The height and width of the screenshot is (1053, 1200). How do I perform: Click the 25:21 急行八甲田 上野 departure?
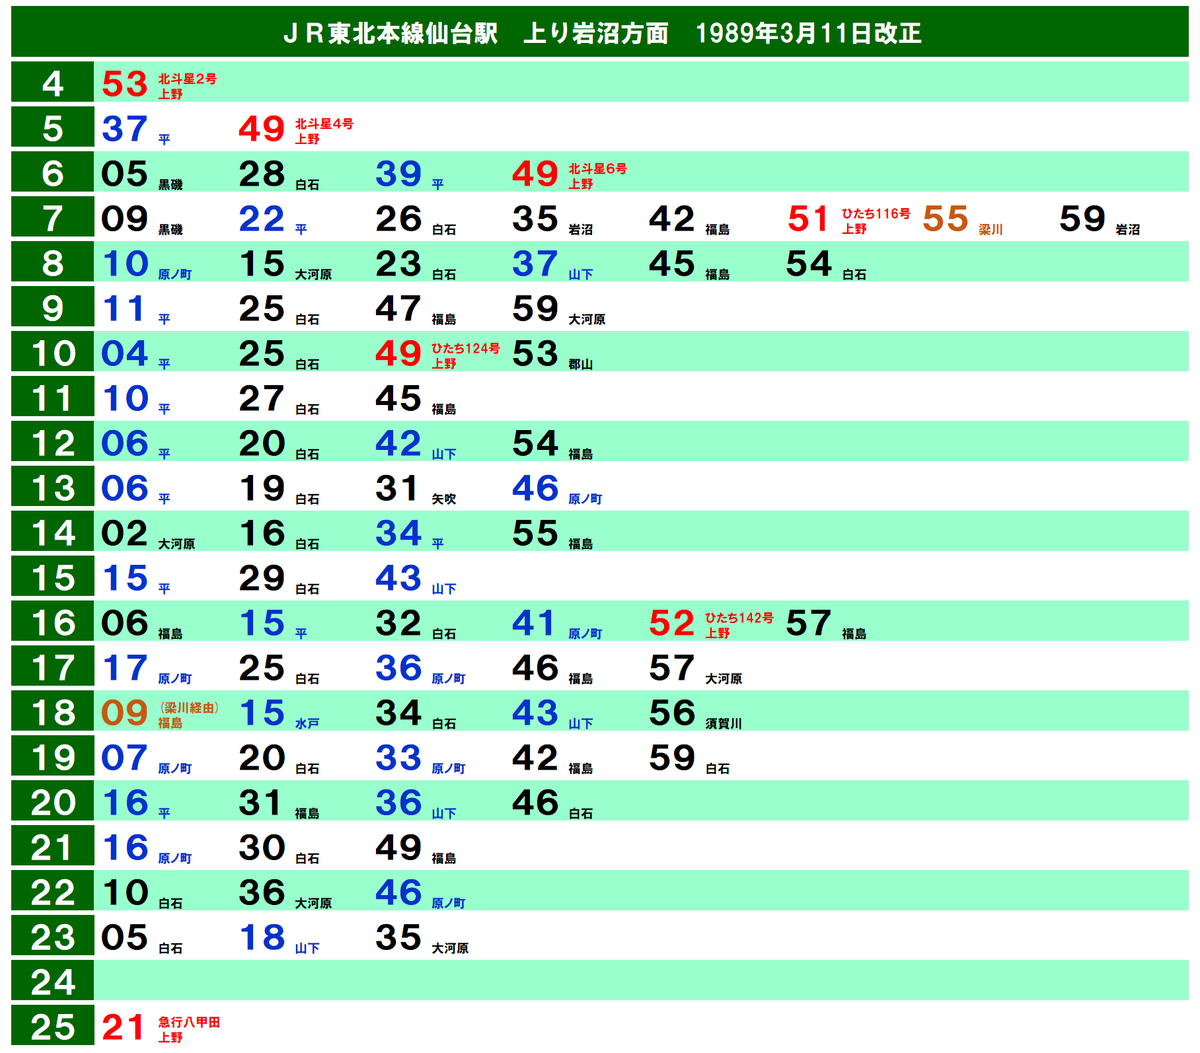pos(161,1028)
